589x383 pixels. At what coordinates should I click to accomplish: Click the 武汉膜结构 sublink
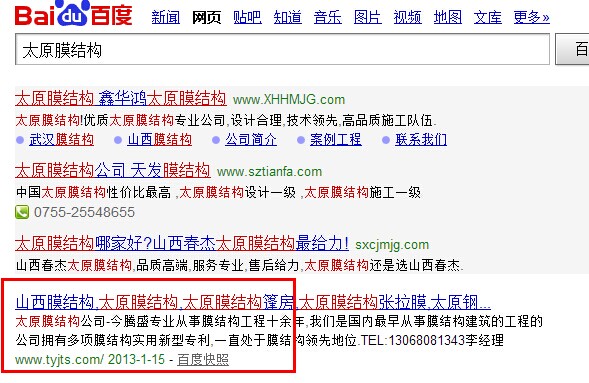click(x=62, y=140)
